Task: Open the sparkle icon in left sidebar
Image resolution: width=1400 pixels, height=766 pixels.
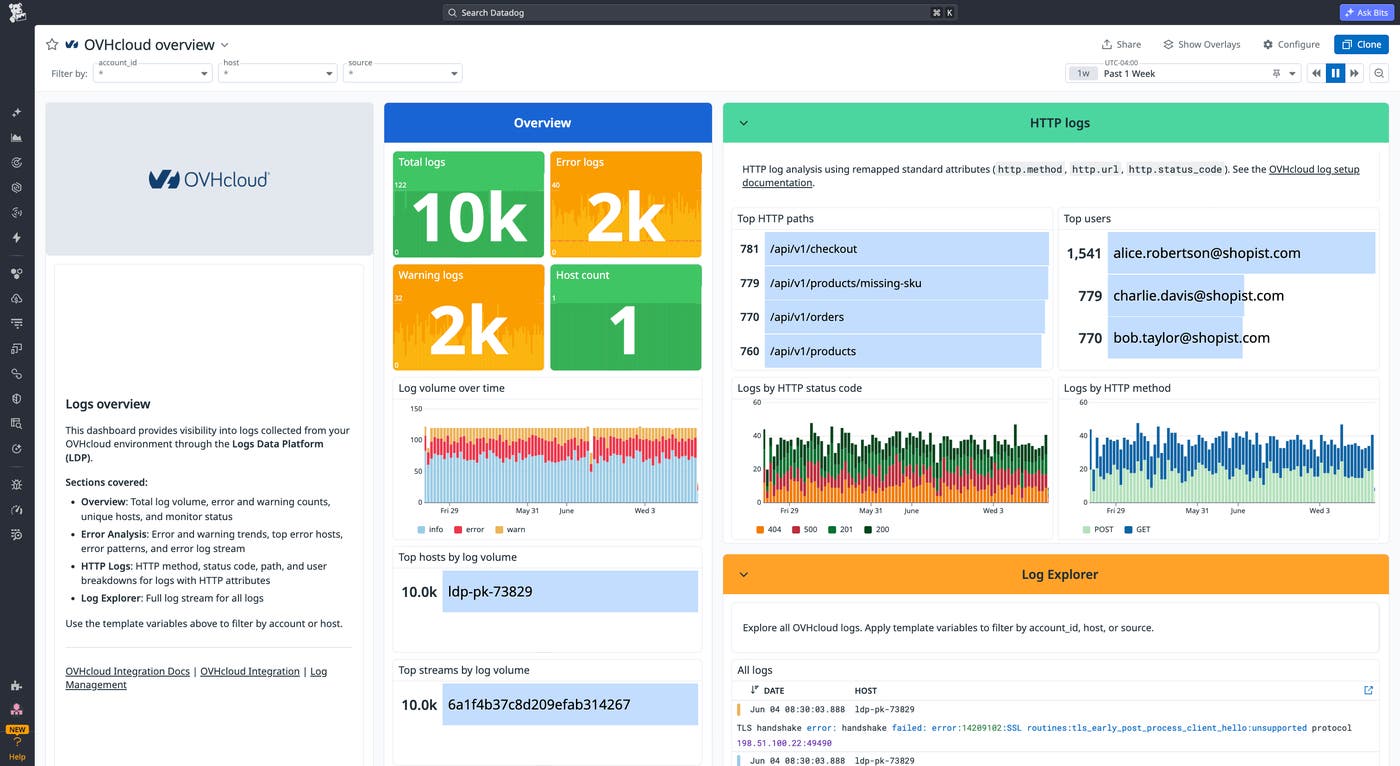Action: [16, 113]
